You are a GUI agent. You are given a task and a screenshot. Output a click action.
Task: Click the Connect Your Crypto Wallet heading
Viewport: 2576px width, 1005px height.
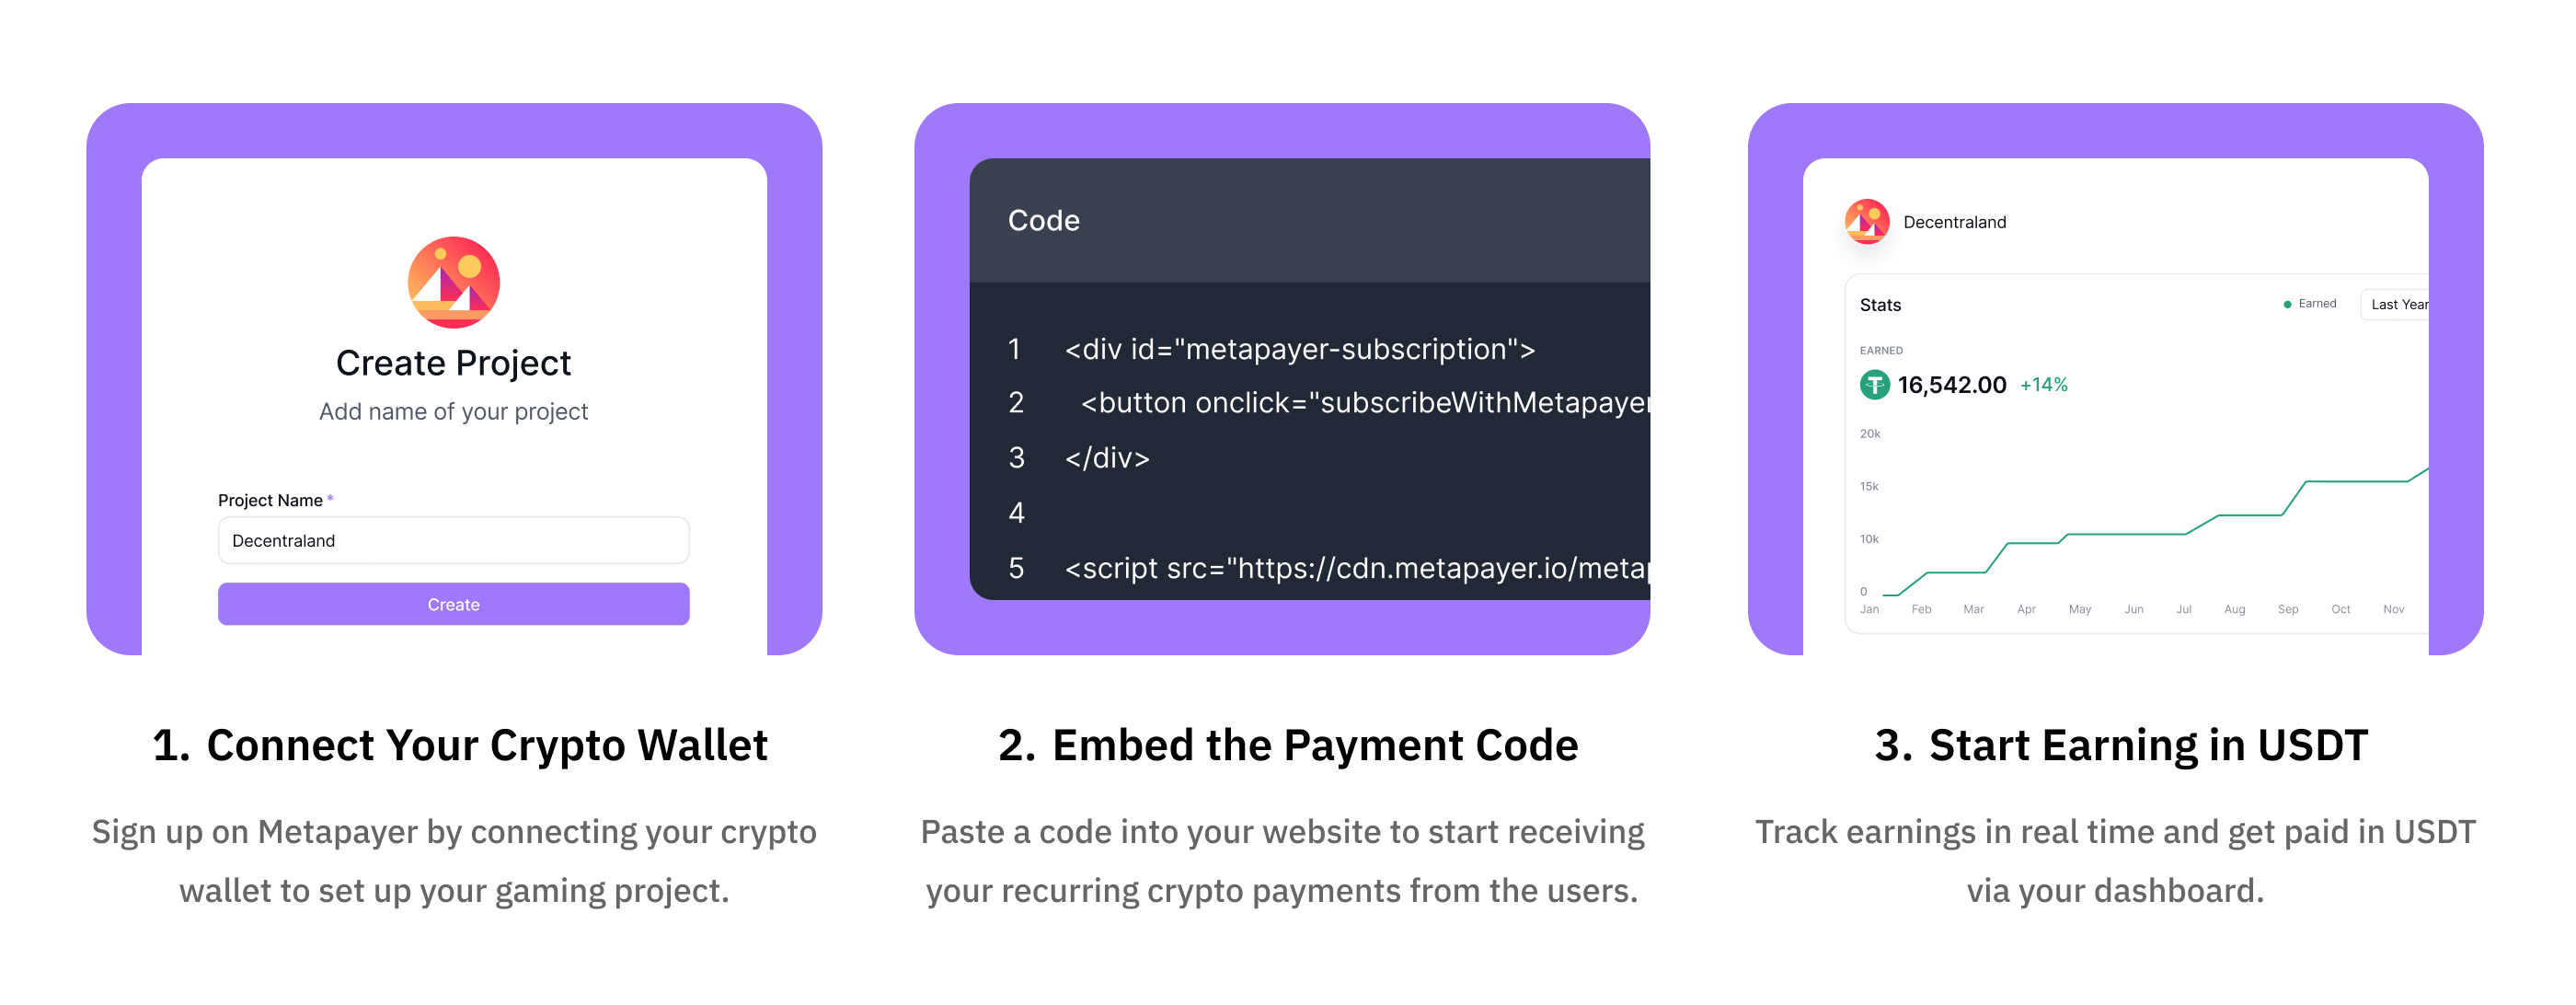[460, 745]
